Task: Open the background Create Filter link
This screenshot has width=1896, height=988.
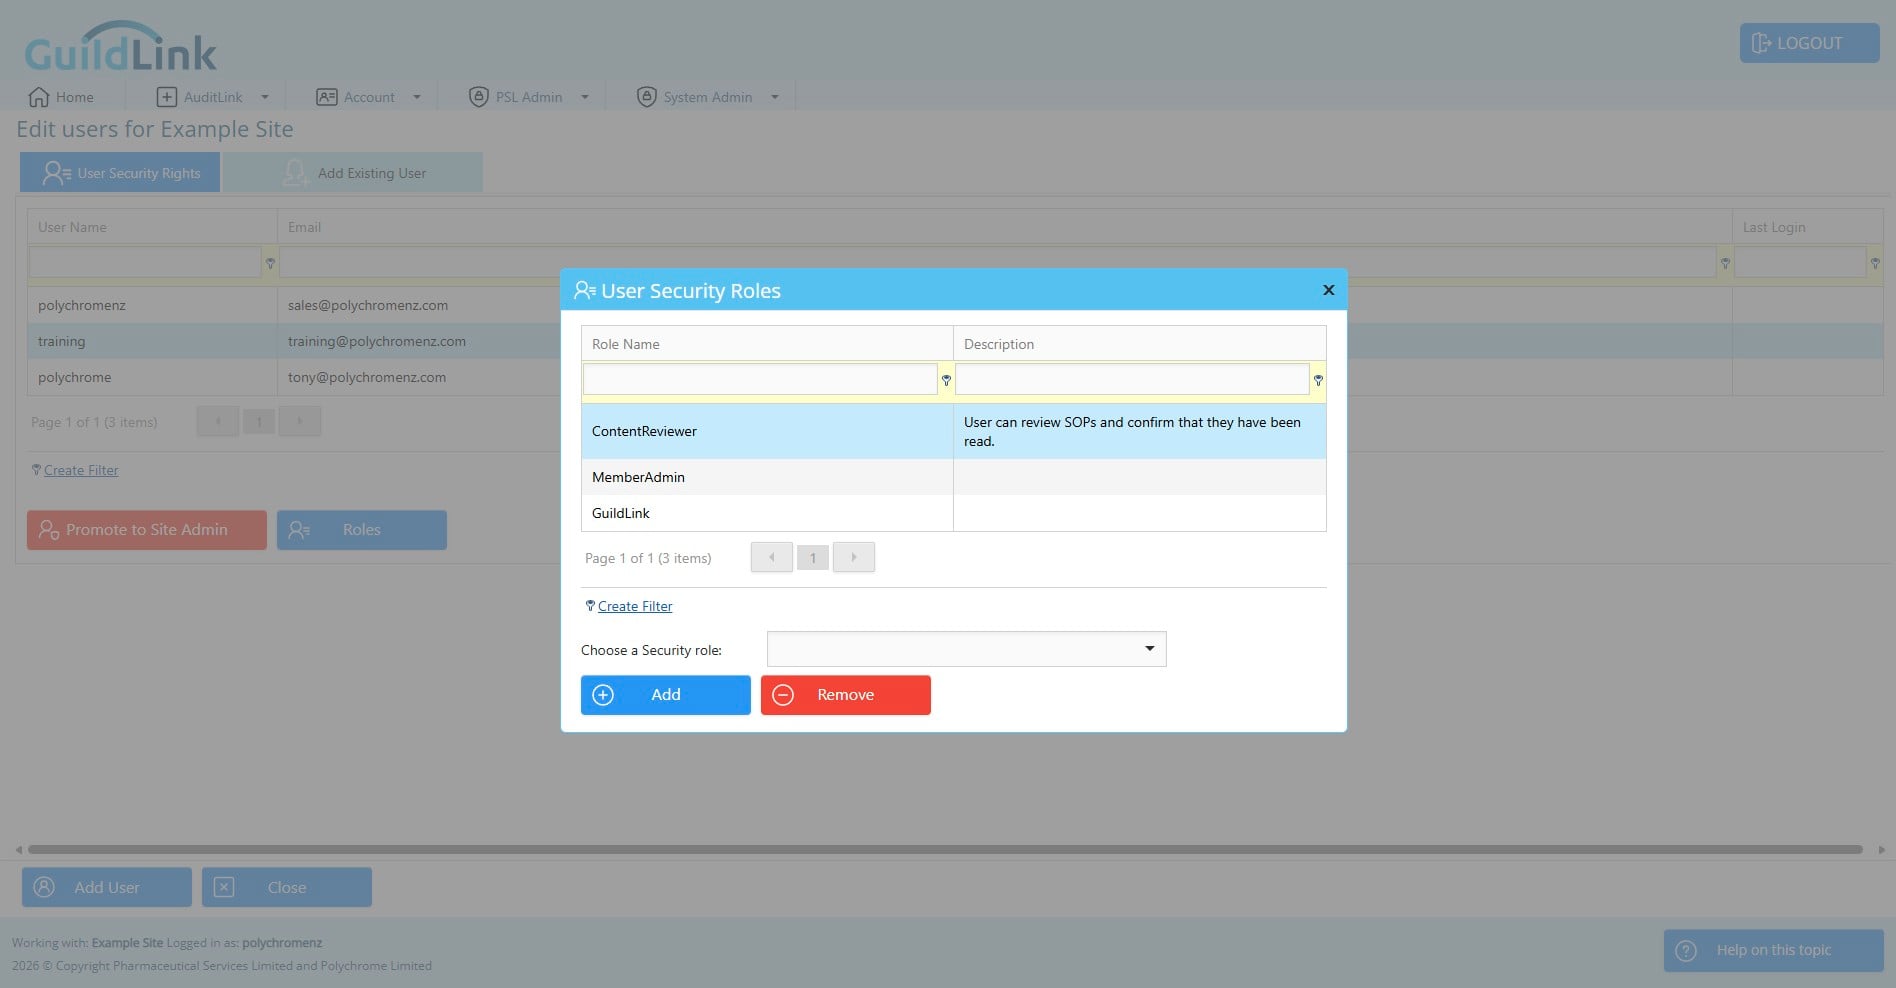Action: tap(81, 470)
